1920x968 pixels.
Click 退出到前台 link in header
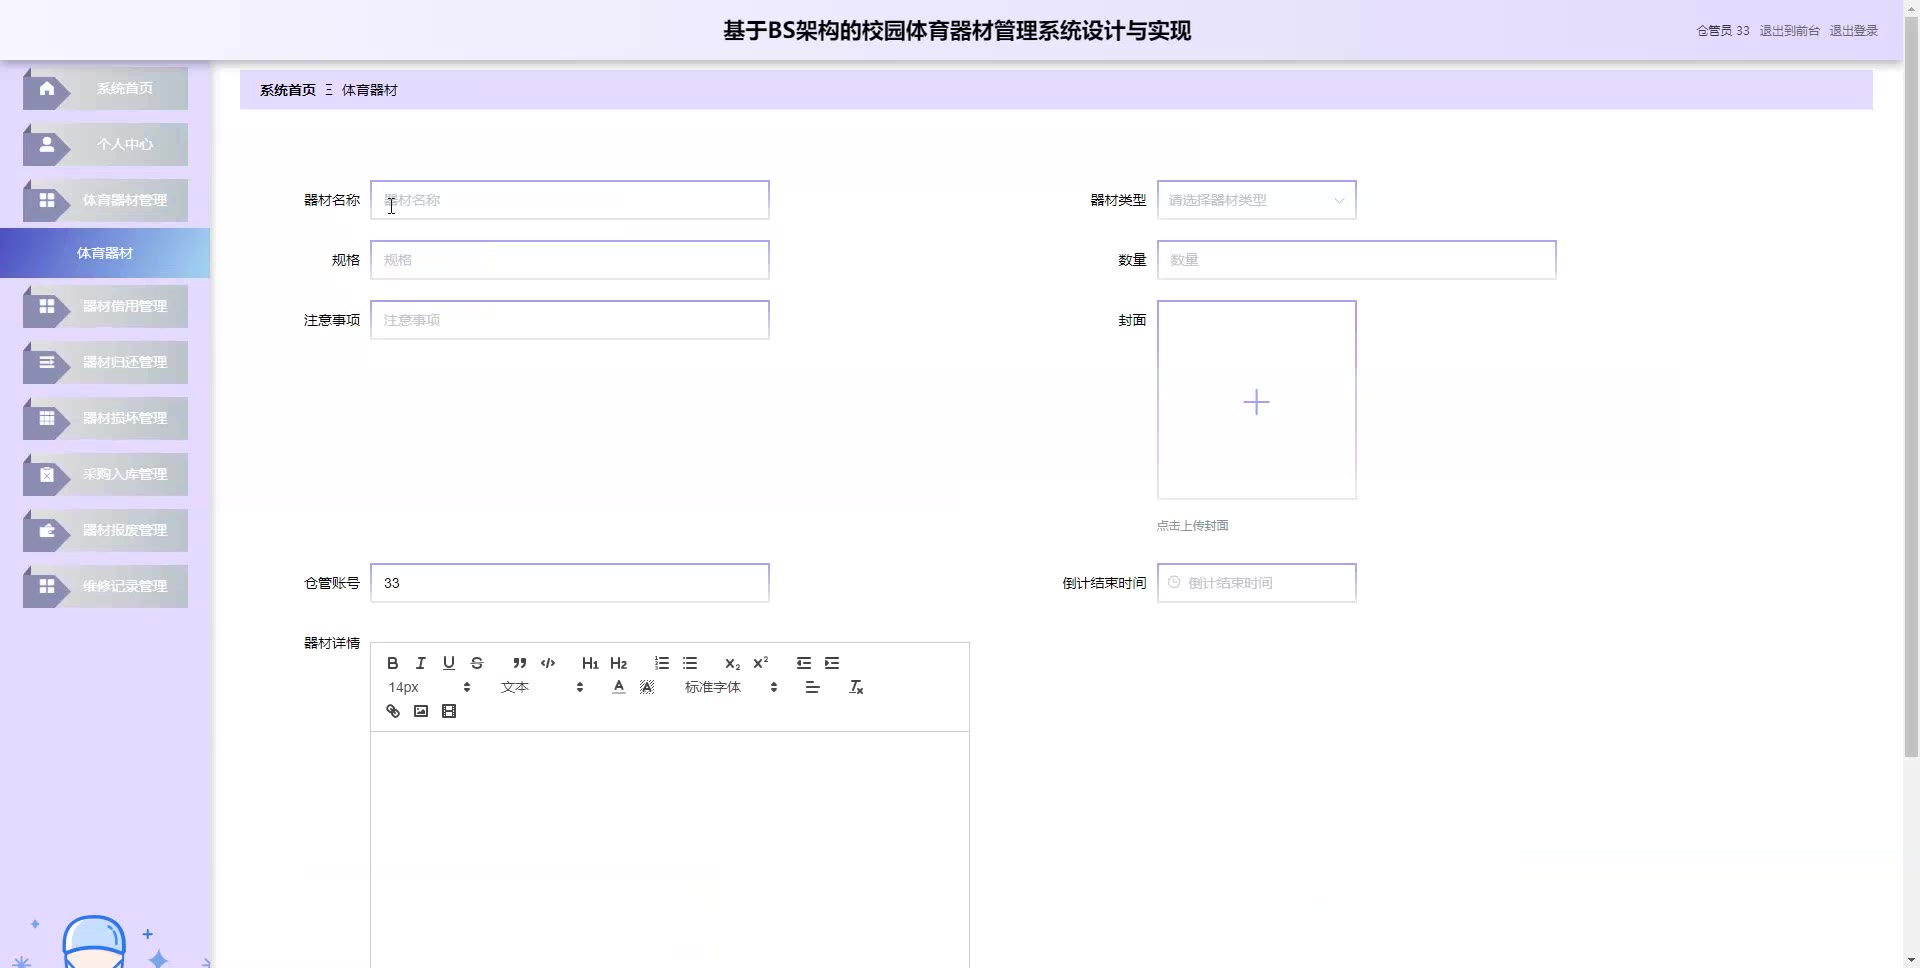coord(1789,31)
